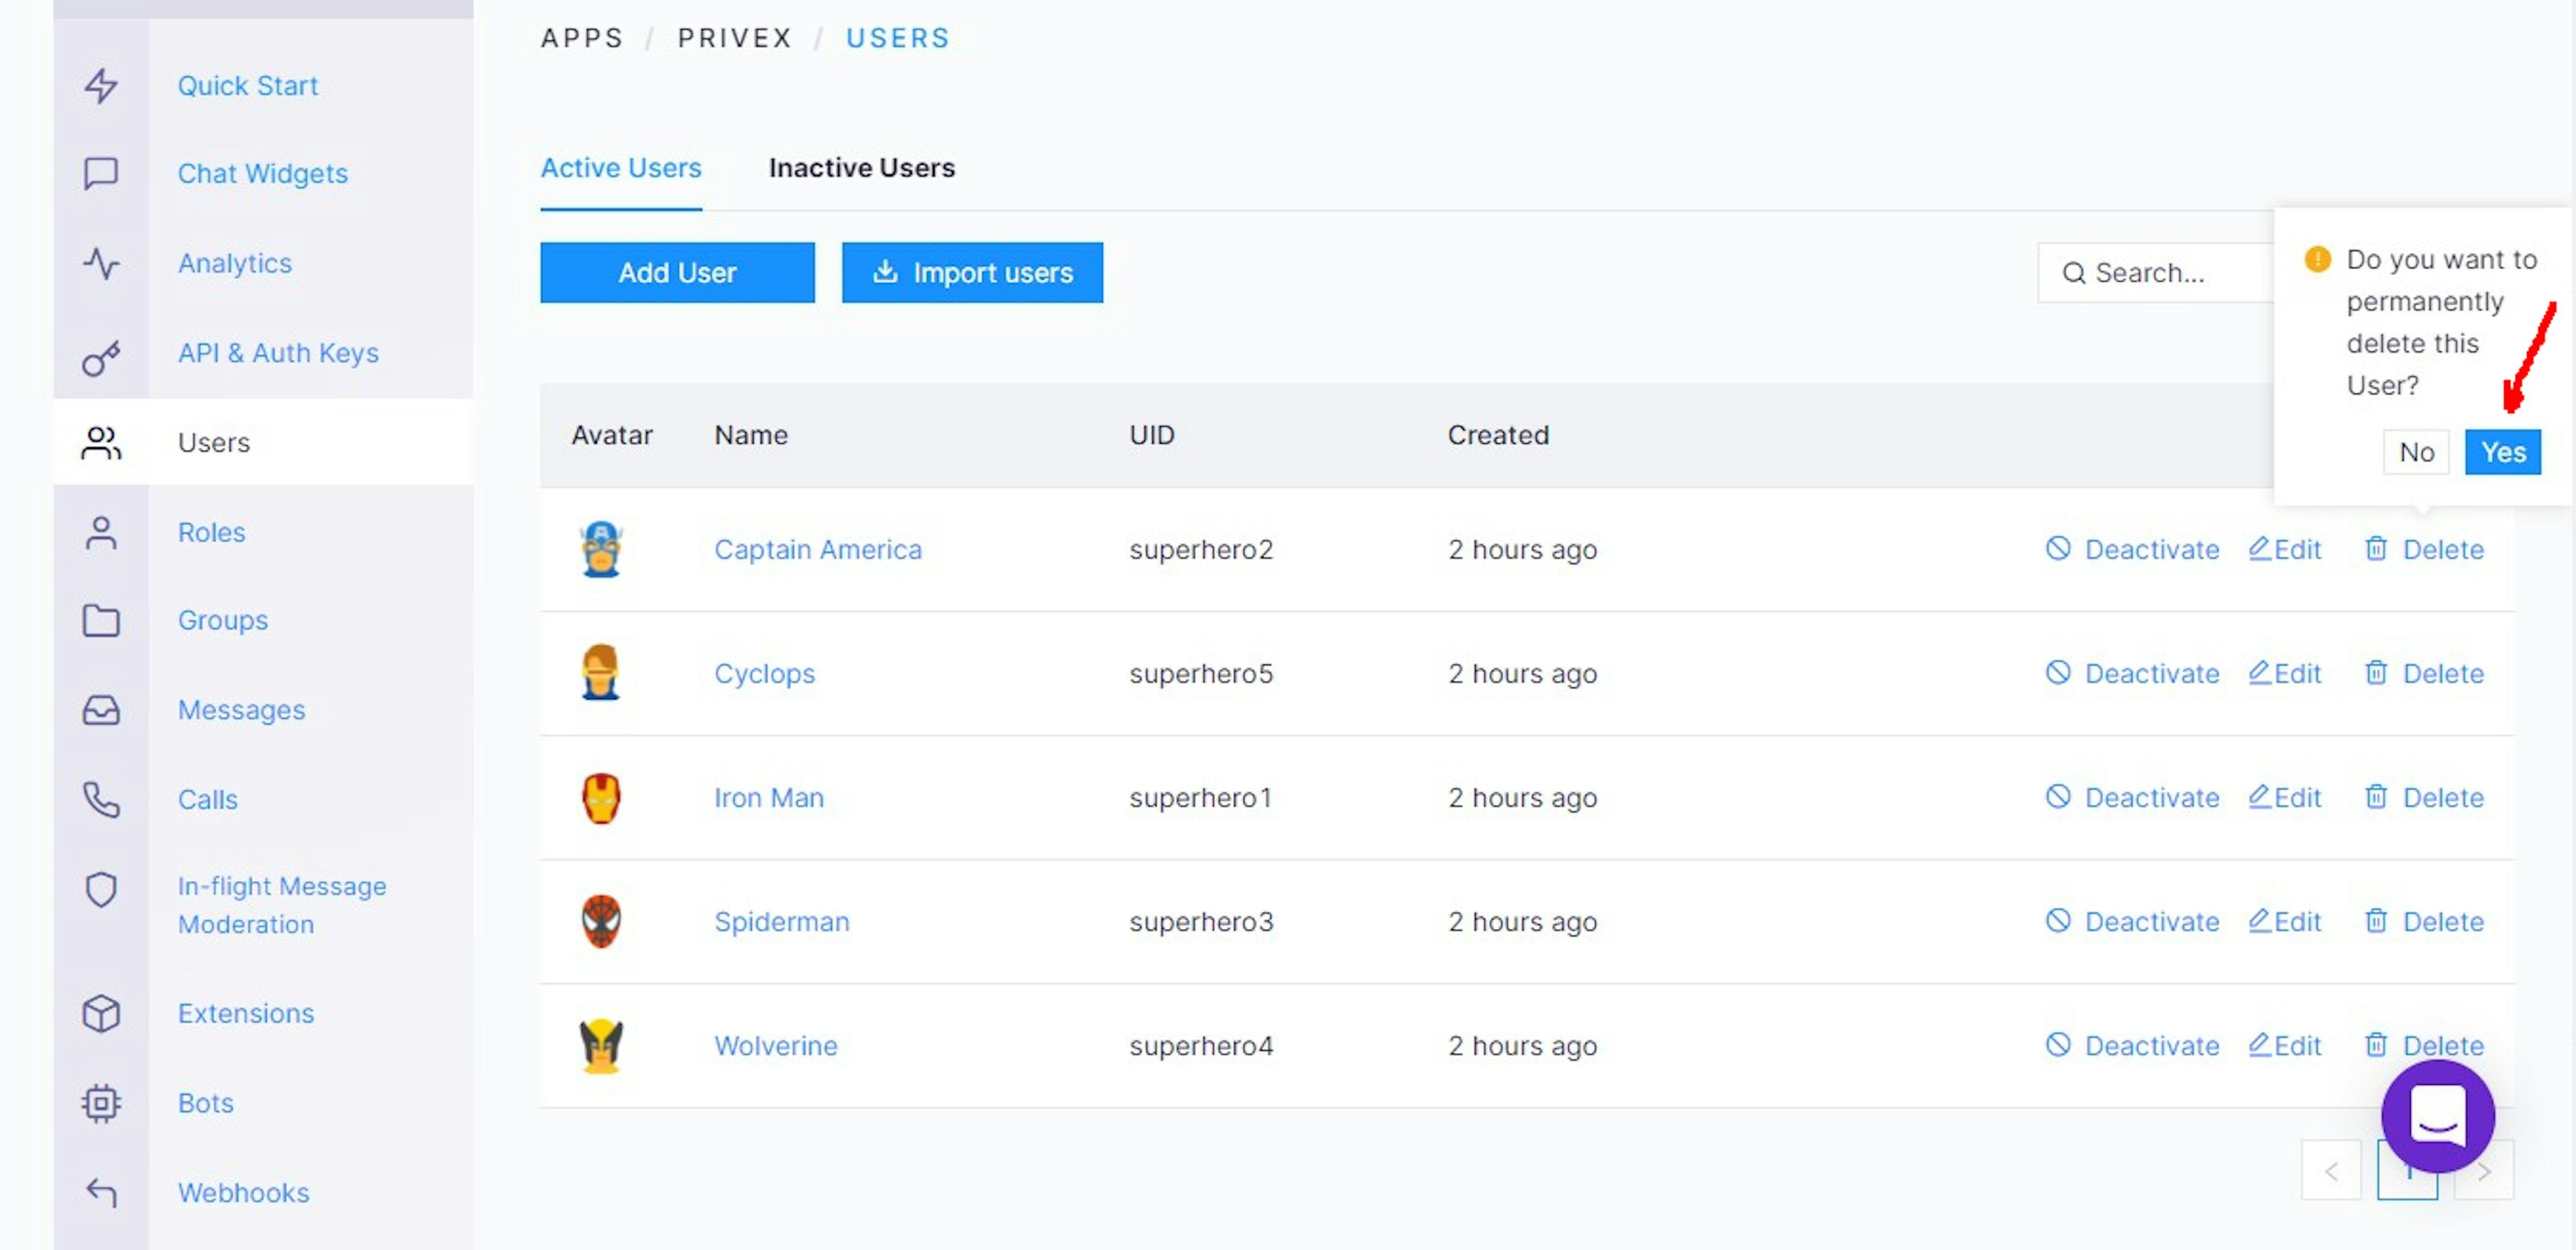
Task: Open Analytics pulse icon in sidebar
Action: 101,264
